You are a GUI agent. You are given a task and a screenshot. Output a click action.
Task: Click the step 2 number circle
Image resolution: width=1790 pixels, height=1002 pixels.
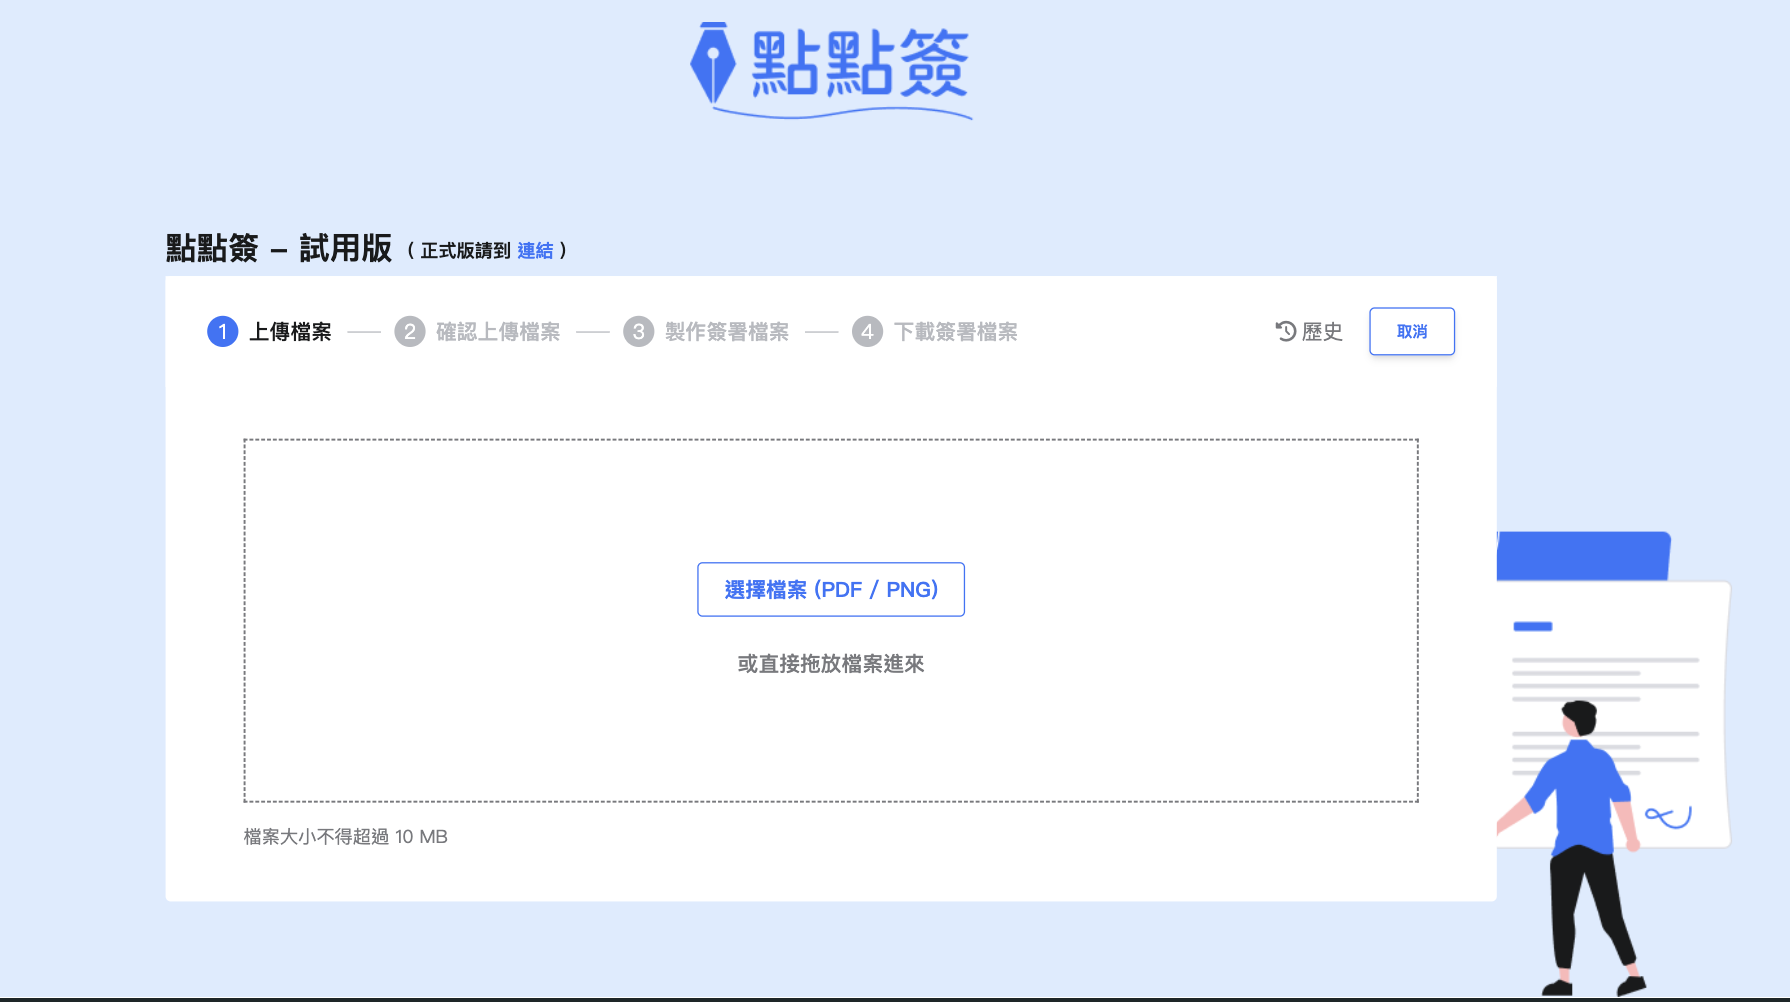pyautogui.click(x=410, y=331)
